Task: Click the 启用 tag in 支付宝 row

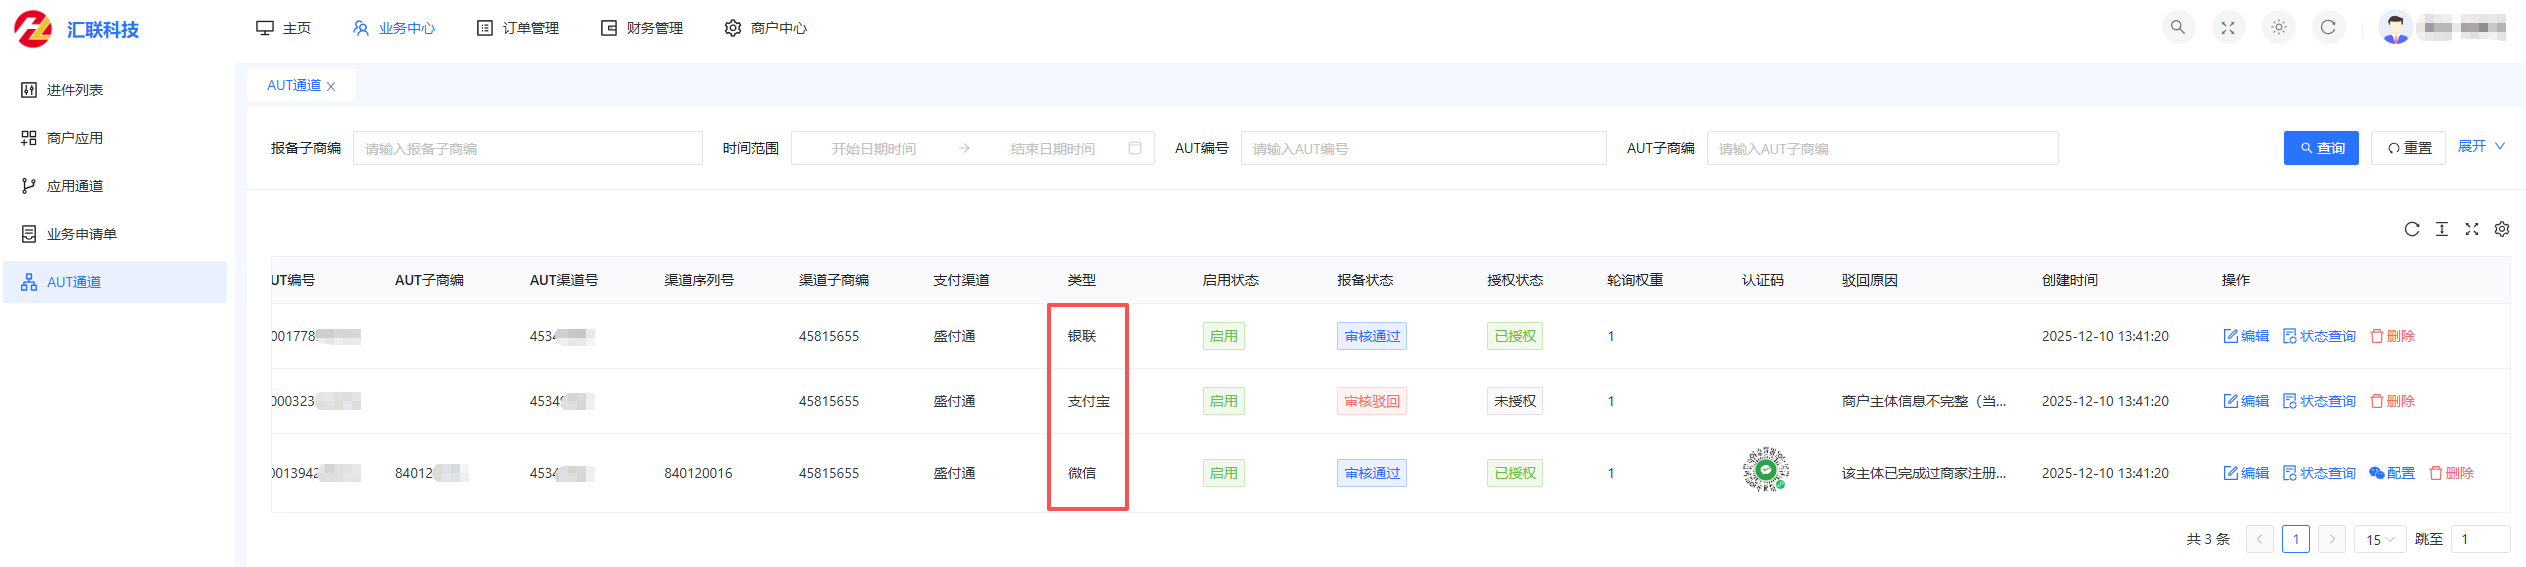Action: pos(1223,401)
